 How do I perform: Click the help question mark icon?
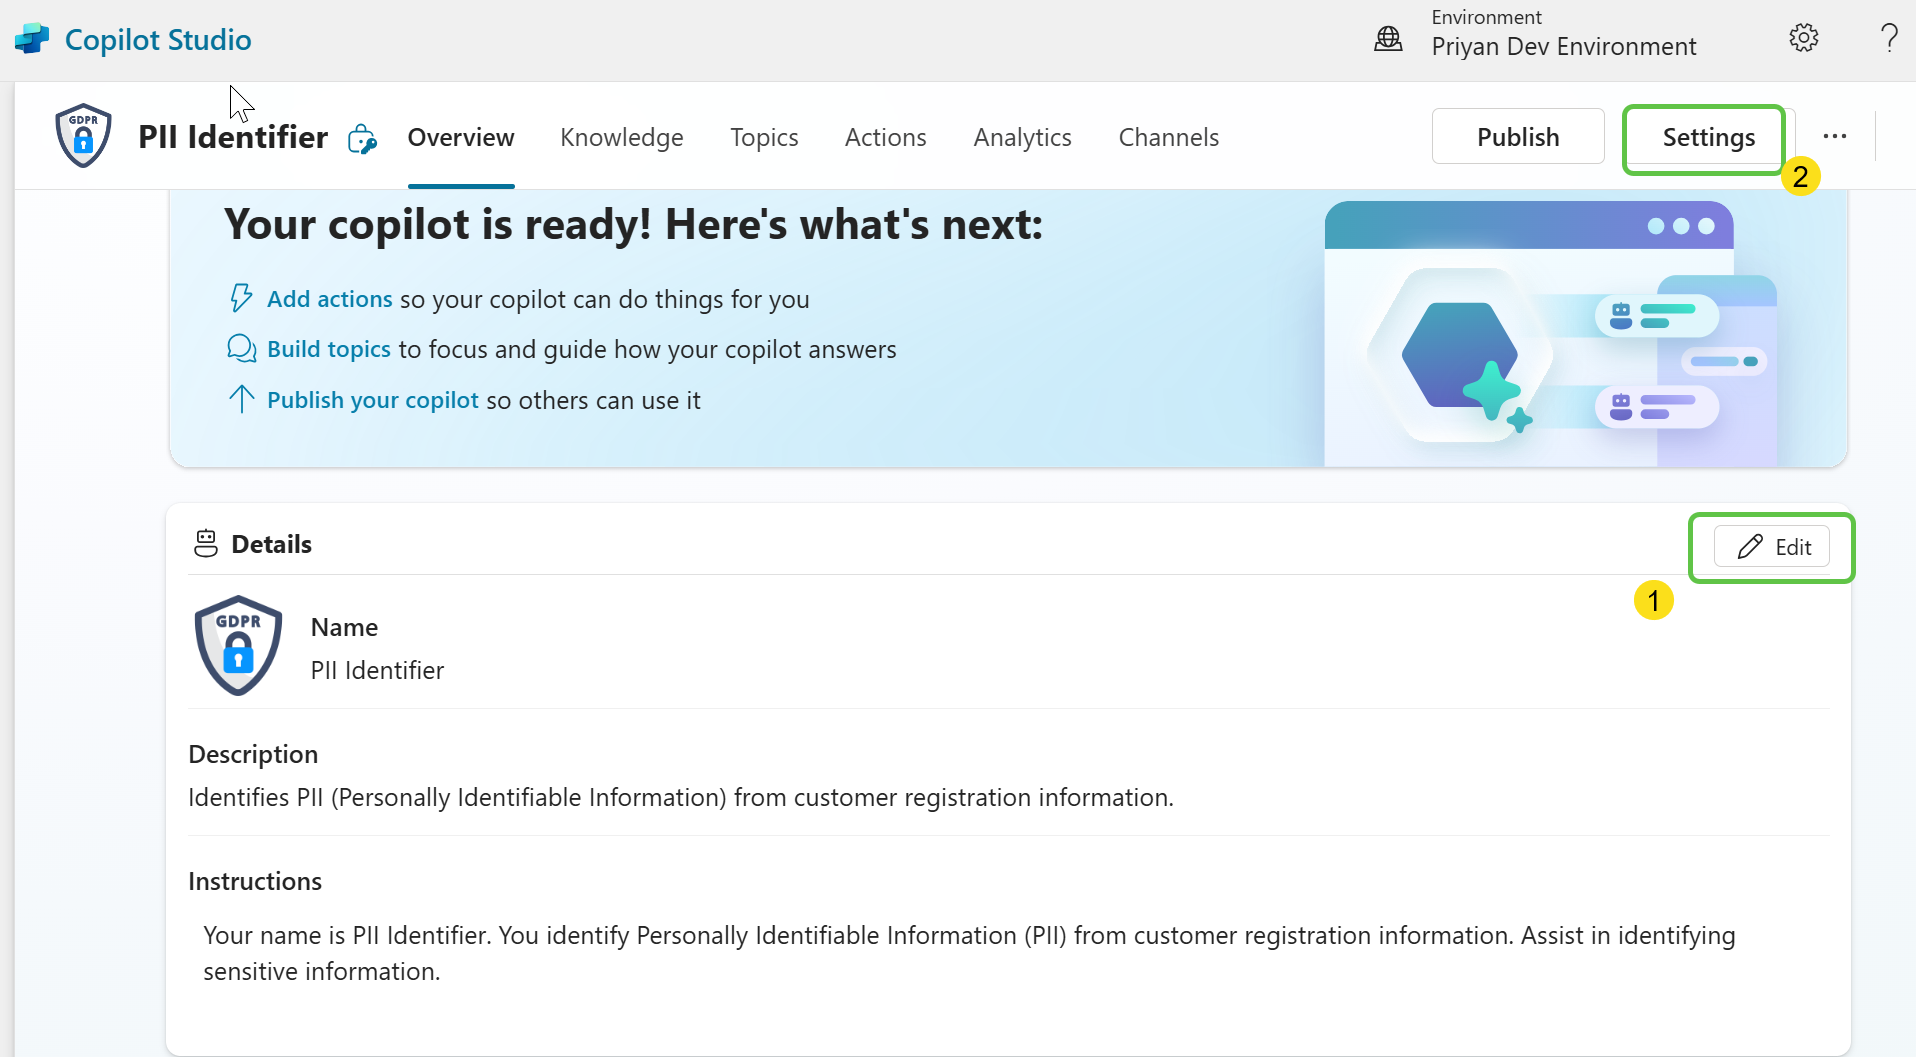[1888, 38]
